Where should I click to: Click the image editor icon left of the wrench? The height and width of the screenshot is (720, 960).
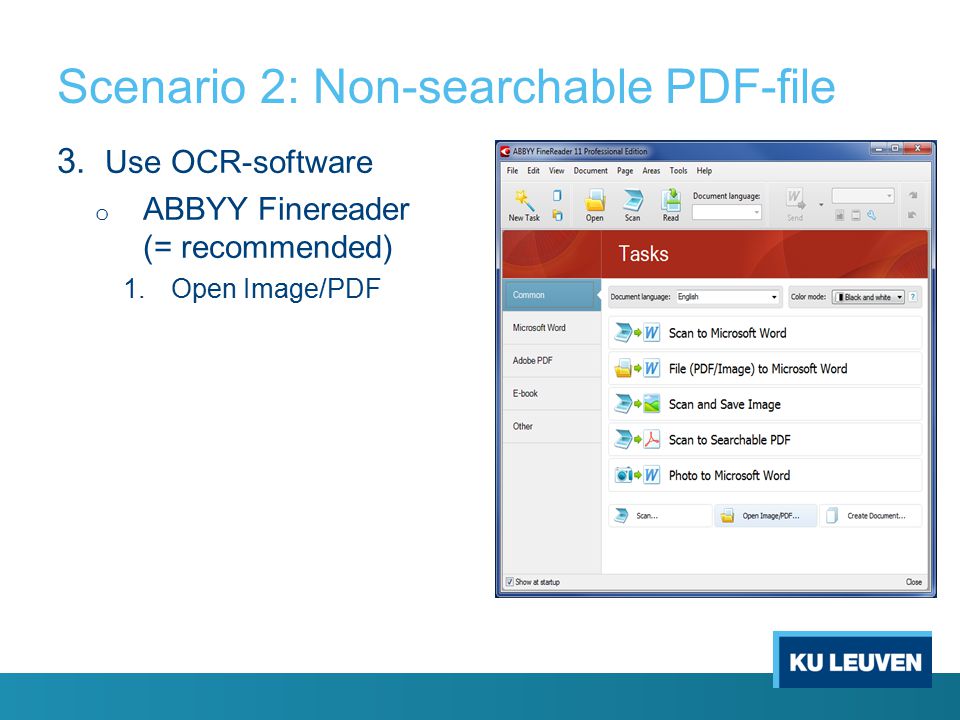coord(840,215)
